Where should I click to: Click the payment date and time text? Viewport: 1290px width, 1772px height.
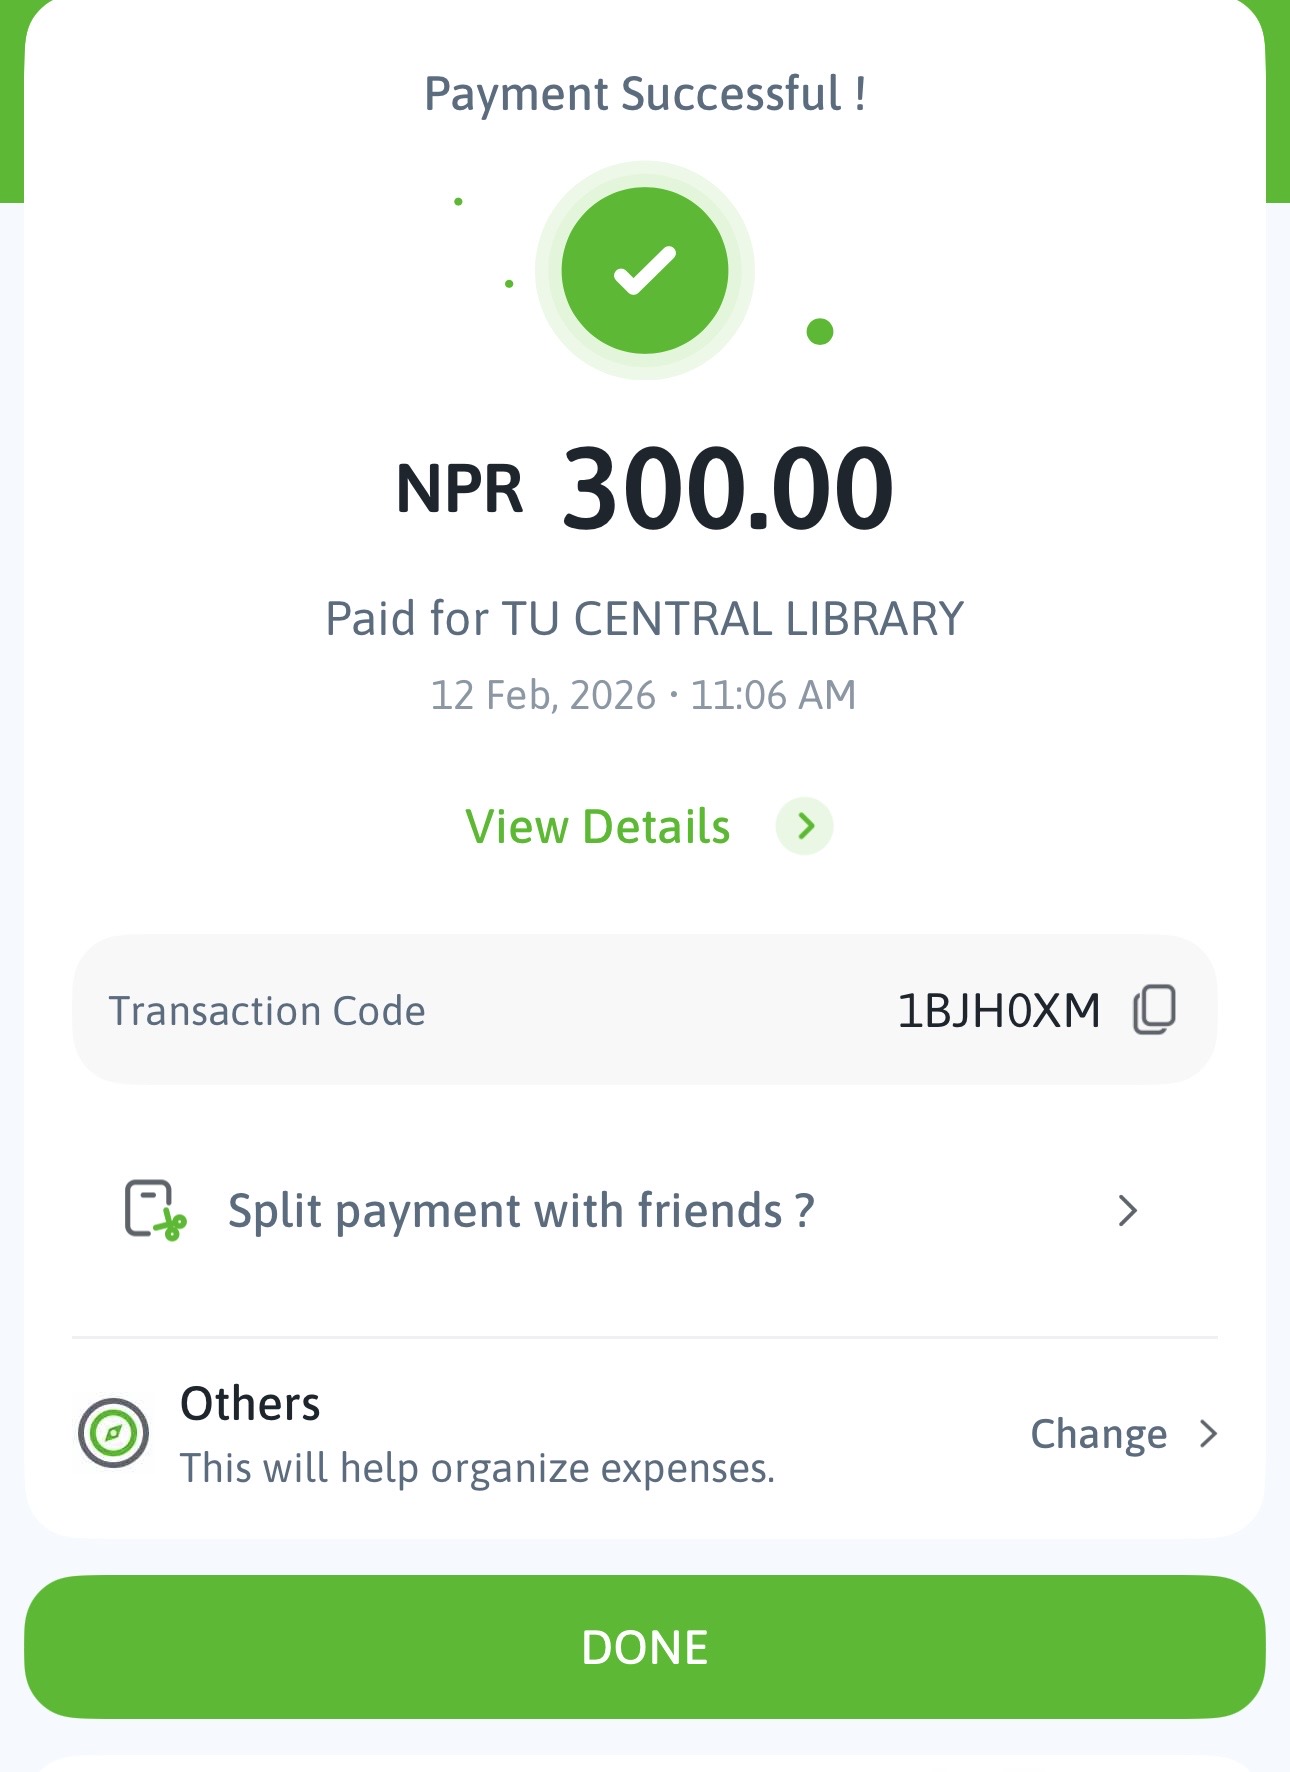point(643,695)
